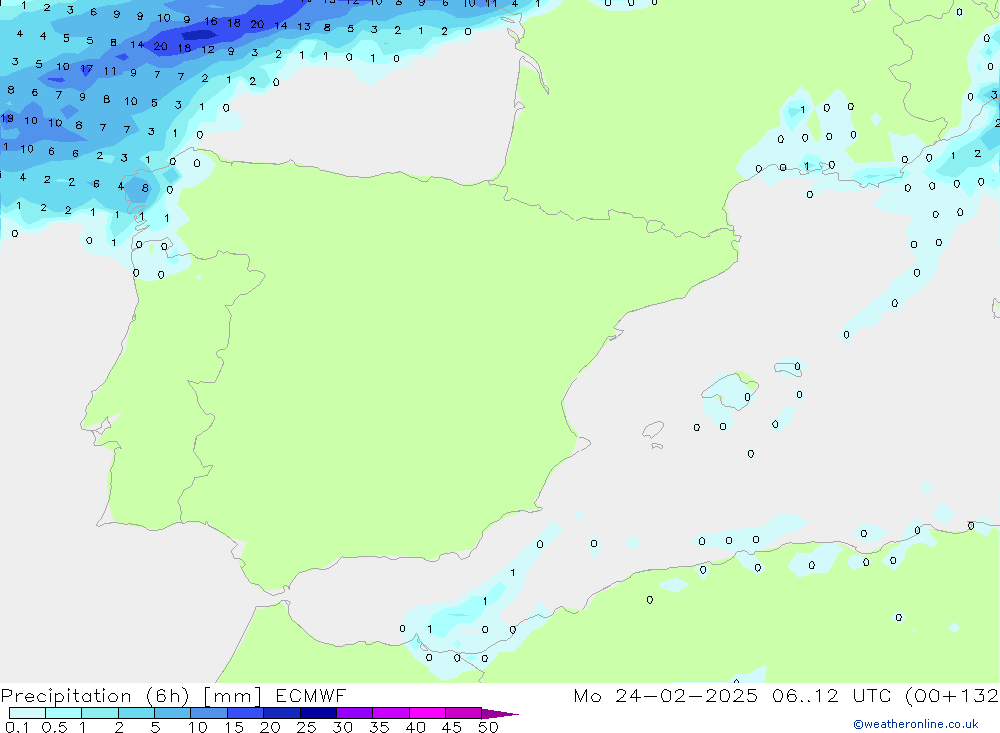The width and height of the screenshot is (1000, 733).
Task: Click the "40" legend scale label
Action: pyautogui.click(x=415, y=727)
